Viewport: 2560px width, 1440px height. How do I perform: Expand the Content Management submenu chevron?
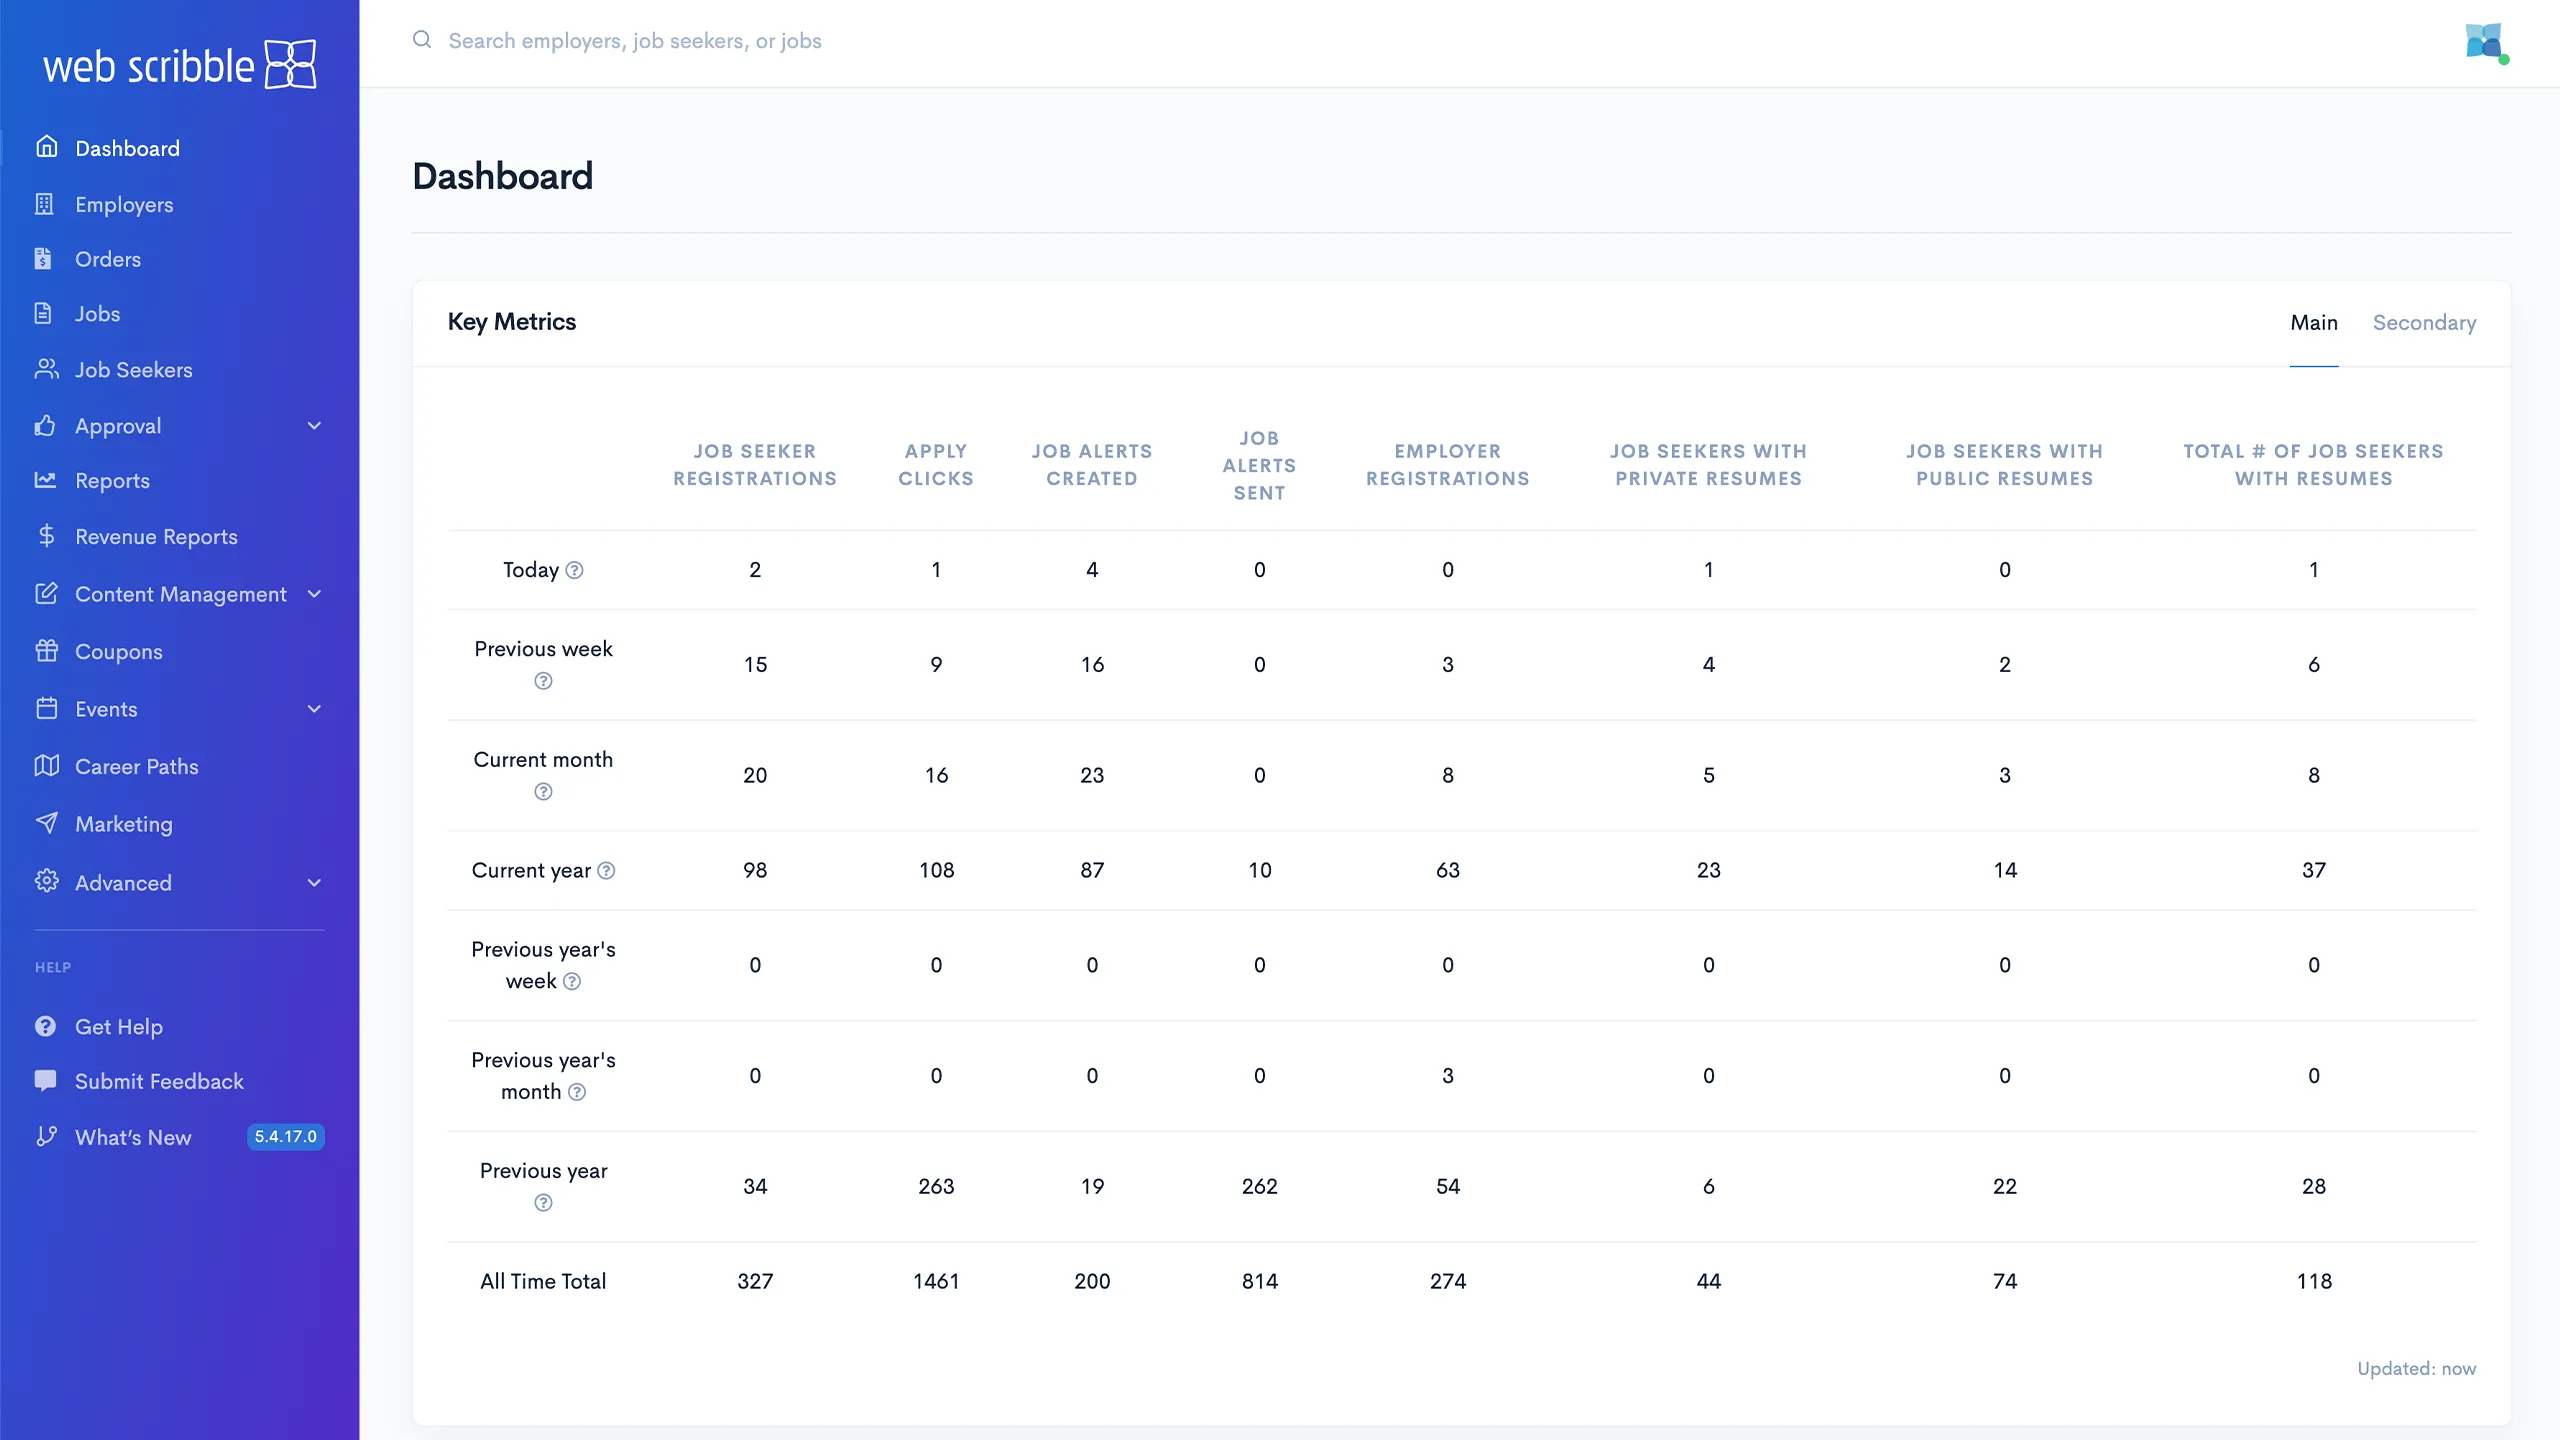pos(314,594)
